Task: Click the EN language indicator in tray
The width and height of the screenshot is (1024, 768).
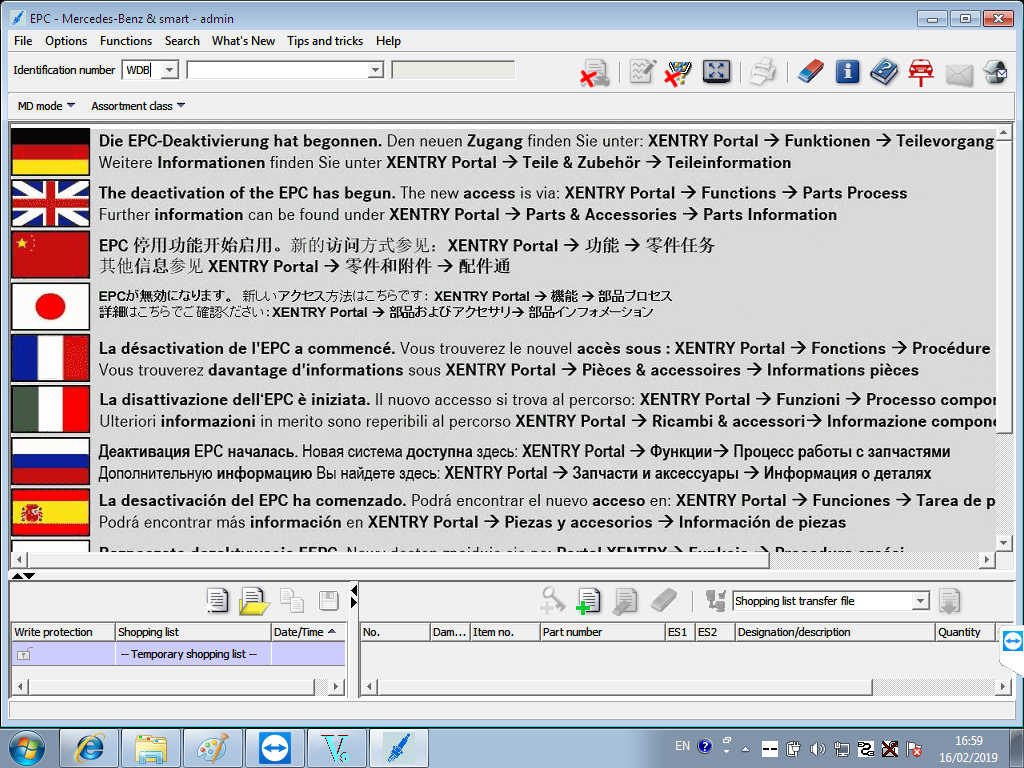Action: pyautogui.click(x=682, y=746)
